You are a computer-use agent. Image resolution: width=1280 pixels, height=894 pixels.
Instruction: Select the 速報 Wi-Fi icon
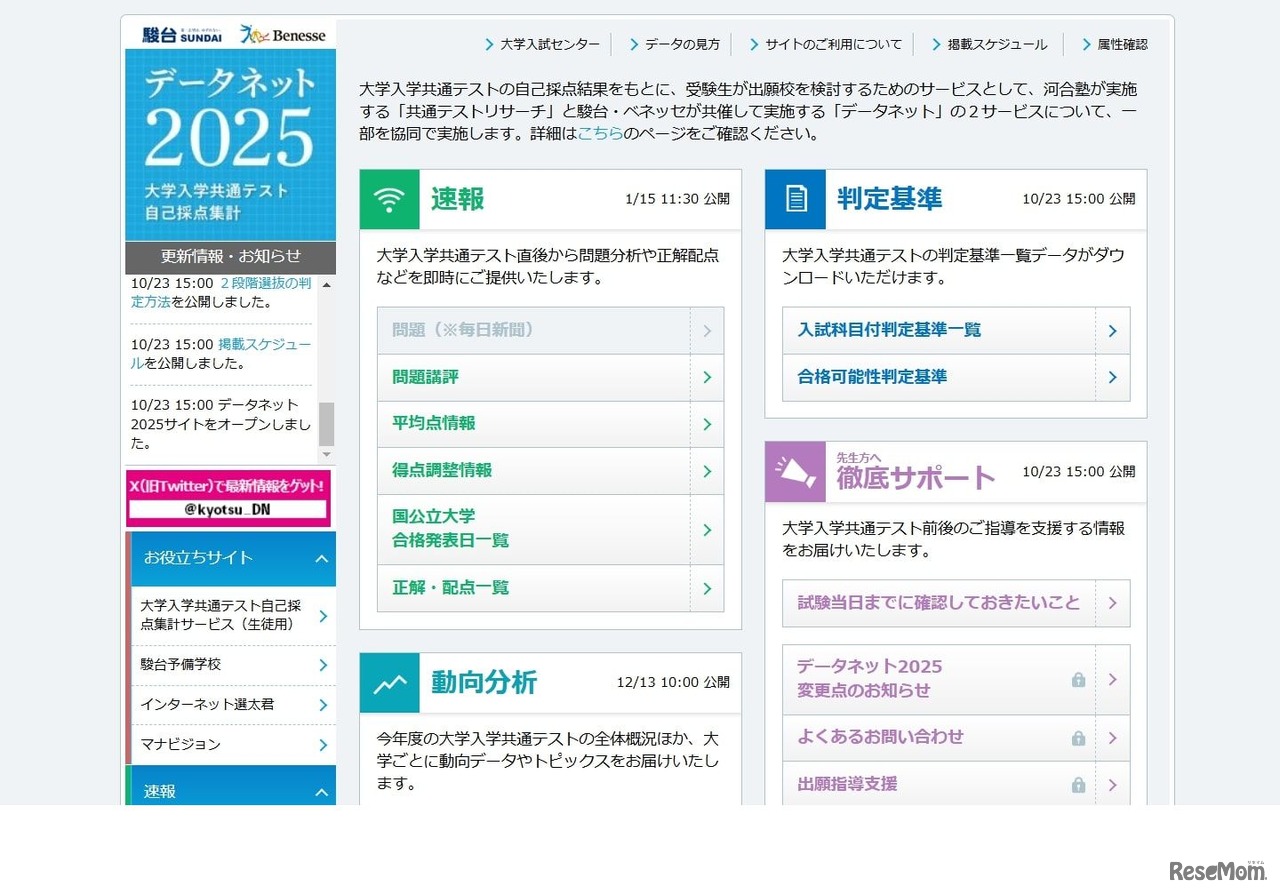point(388,198)
